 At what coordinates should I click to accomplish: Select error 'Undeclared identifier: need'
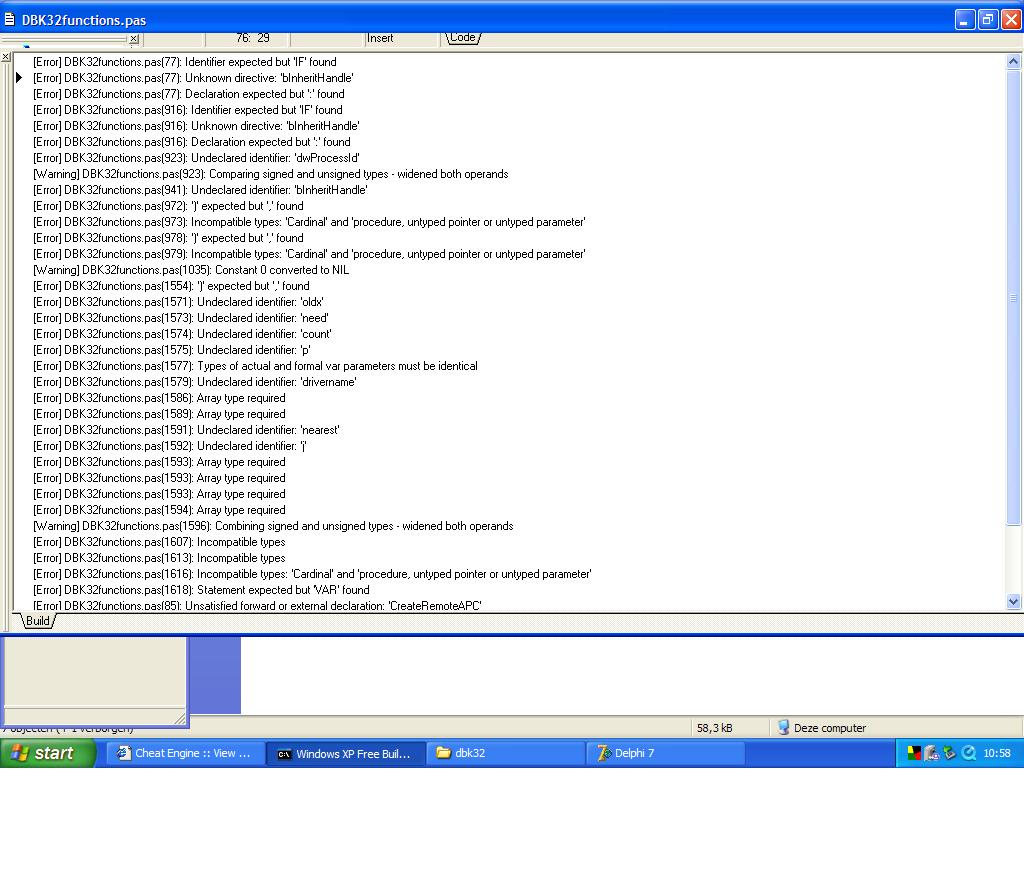[x=180, y=318]
